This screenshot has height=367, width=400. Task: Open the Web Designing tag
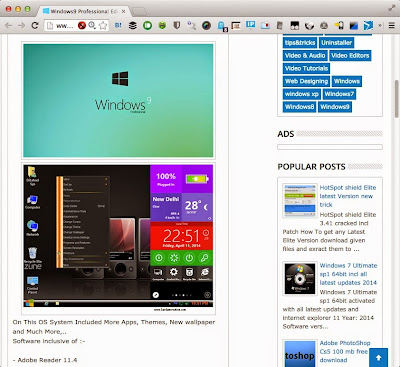(x=306, y=81)
